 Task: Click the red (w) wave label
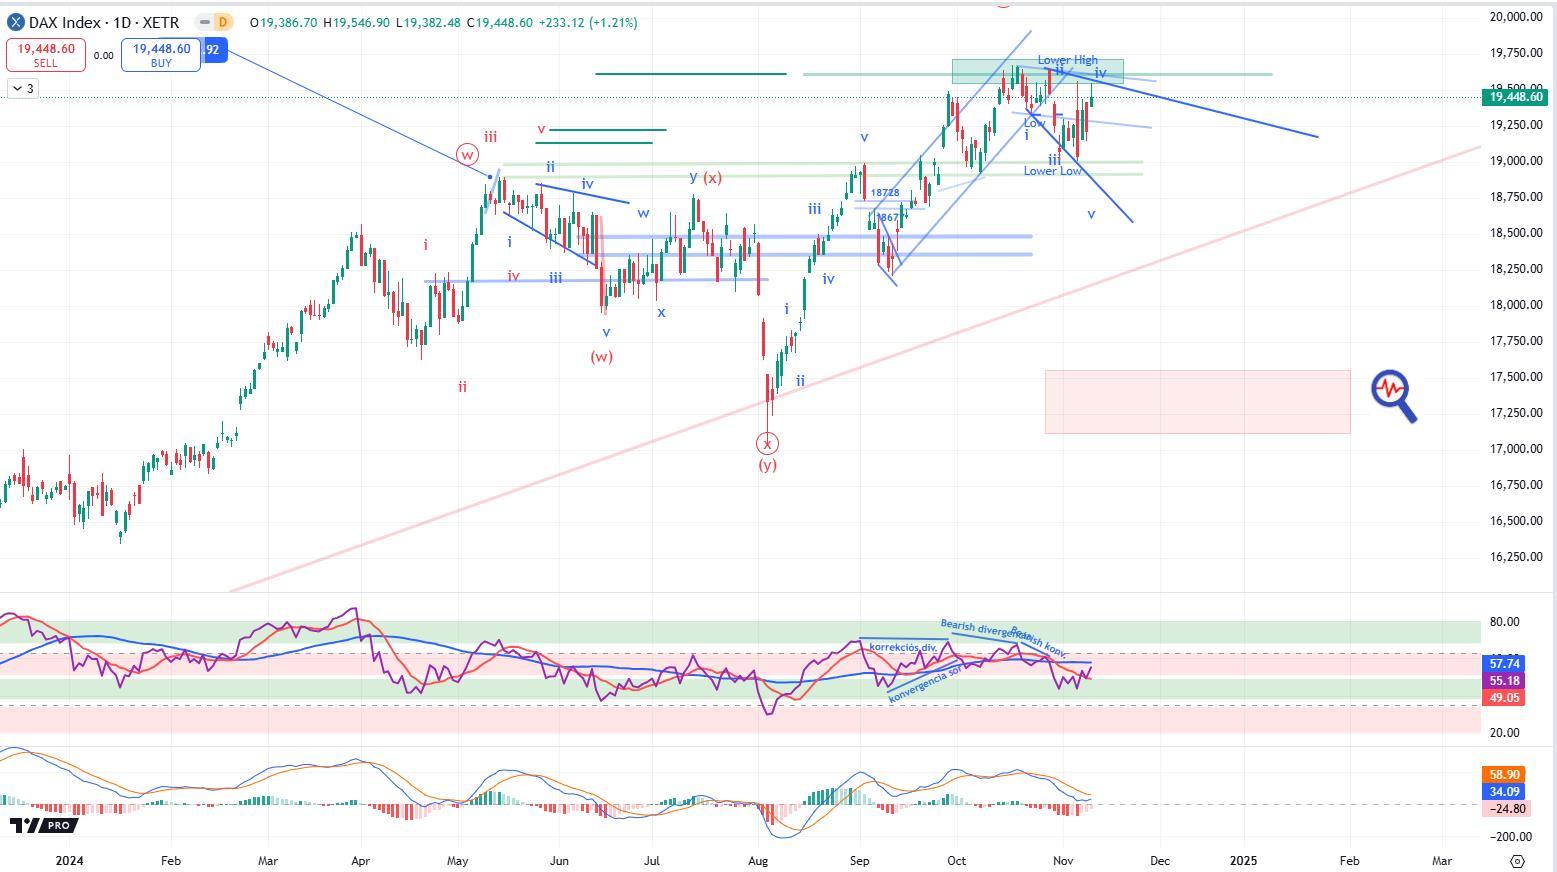coord(601,356)
